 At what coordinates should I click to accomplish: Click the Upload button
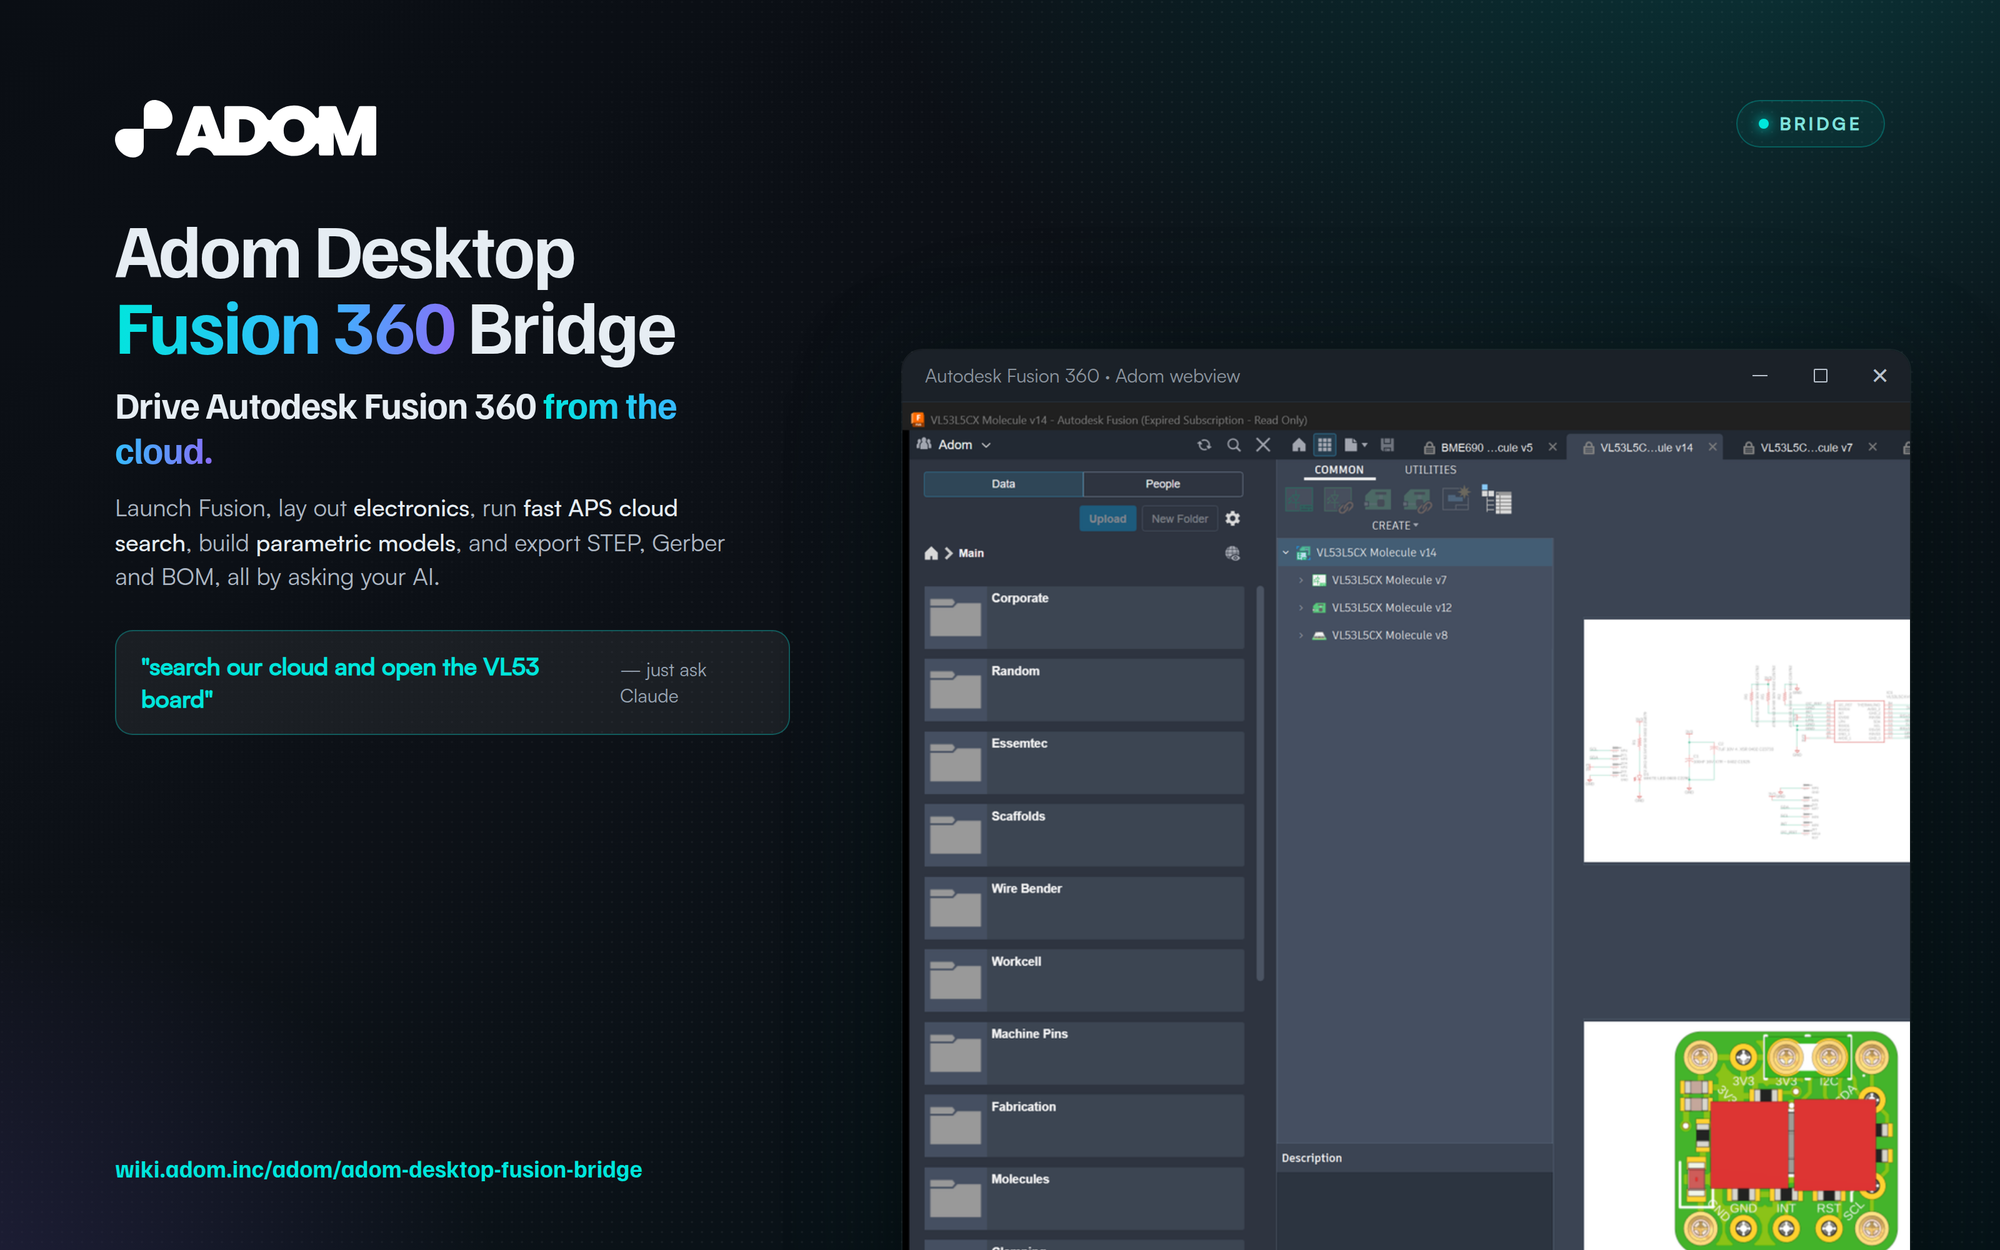(x=1107, y=519)
